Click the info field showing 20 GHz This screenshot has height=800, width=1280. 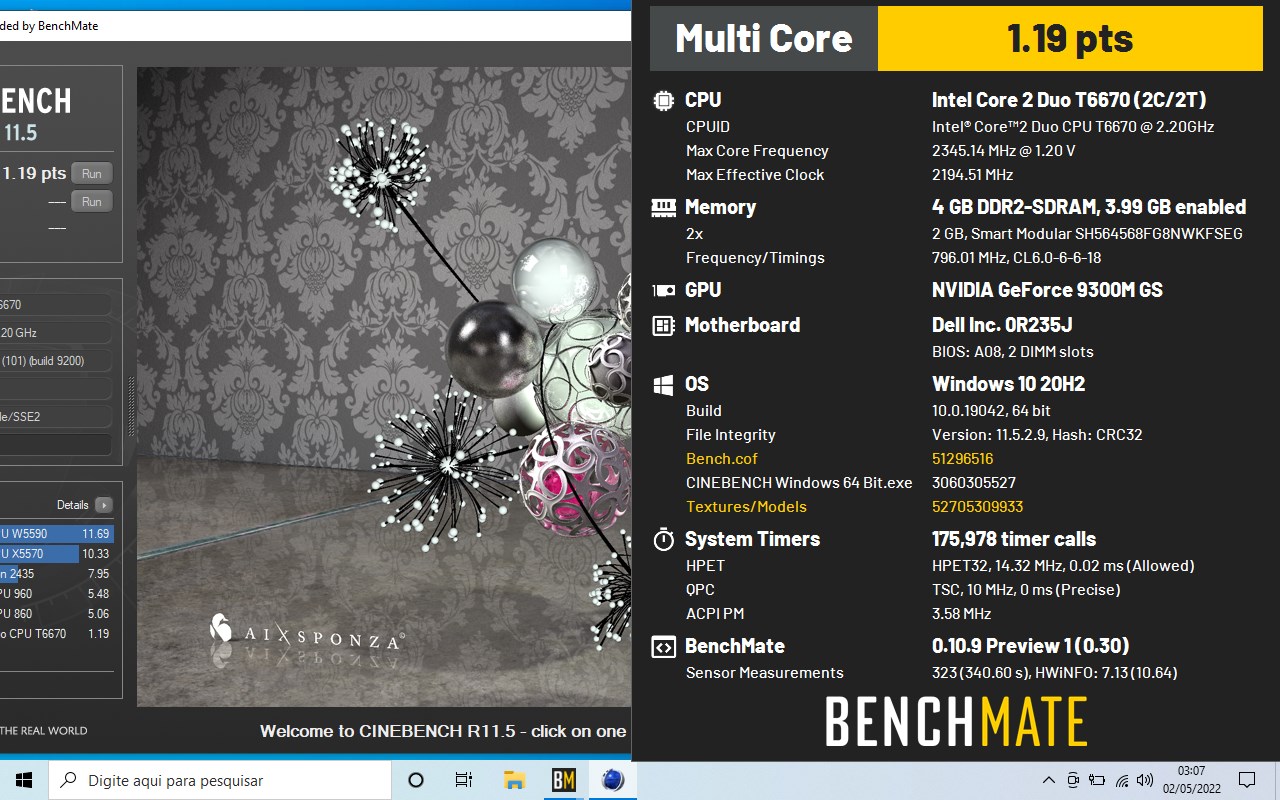pyautogui.click(x=56, y=333)
